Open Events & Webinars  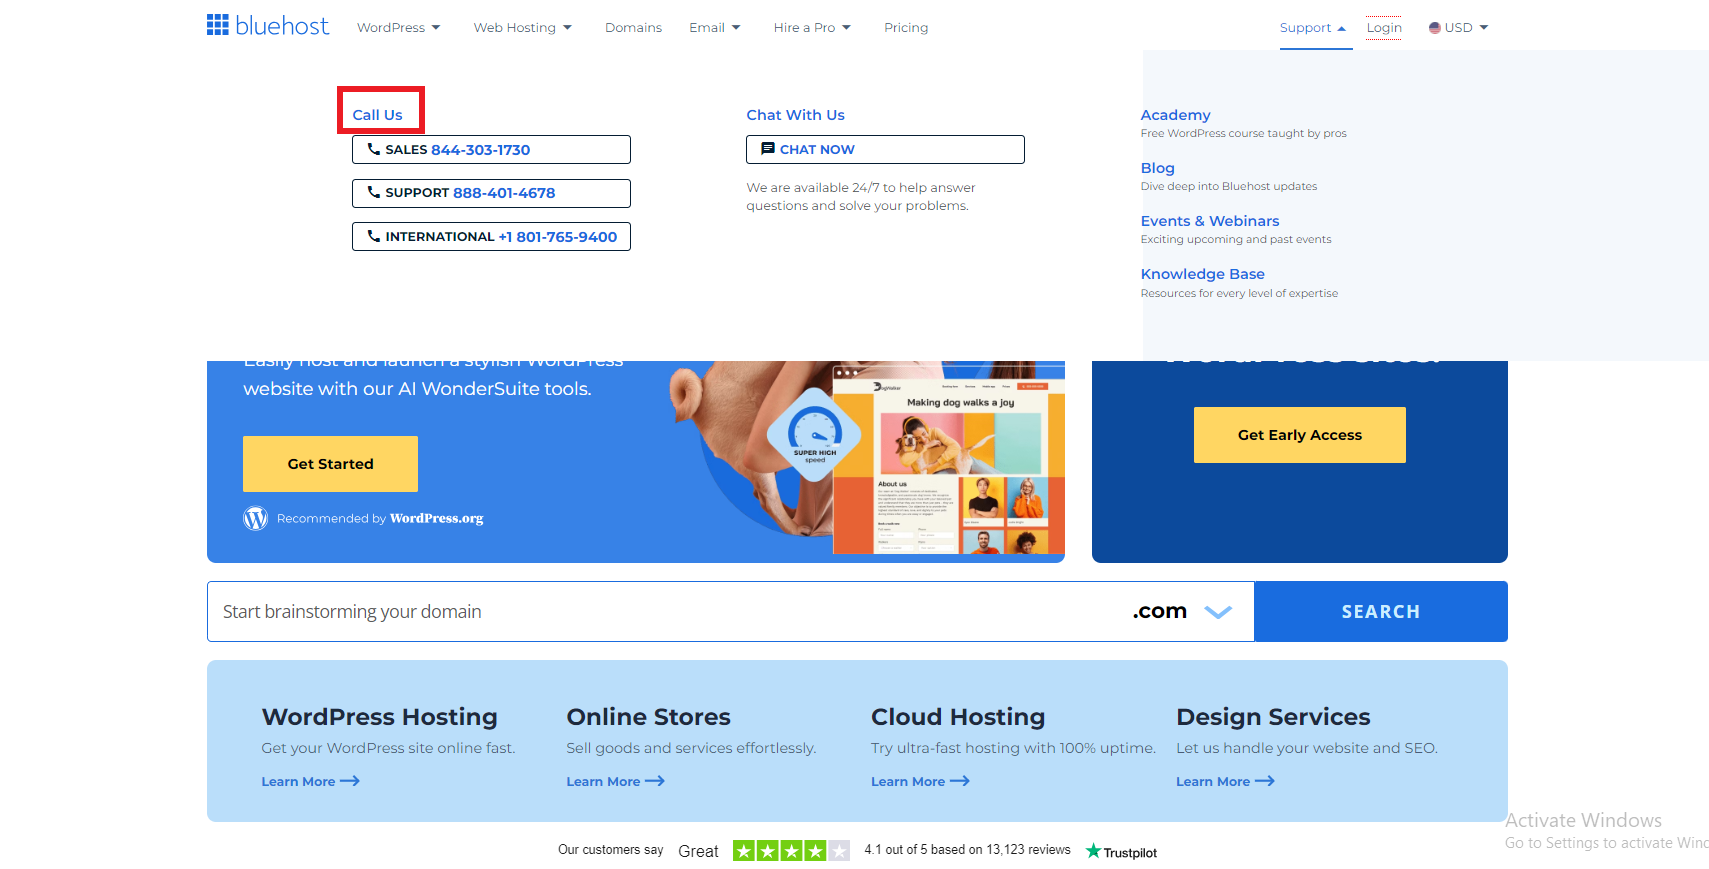1210,221
